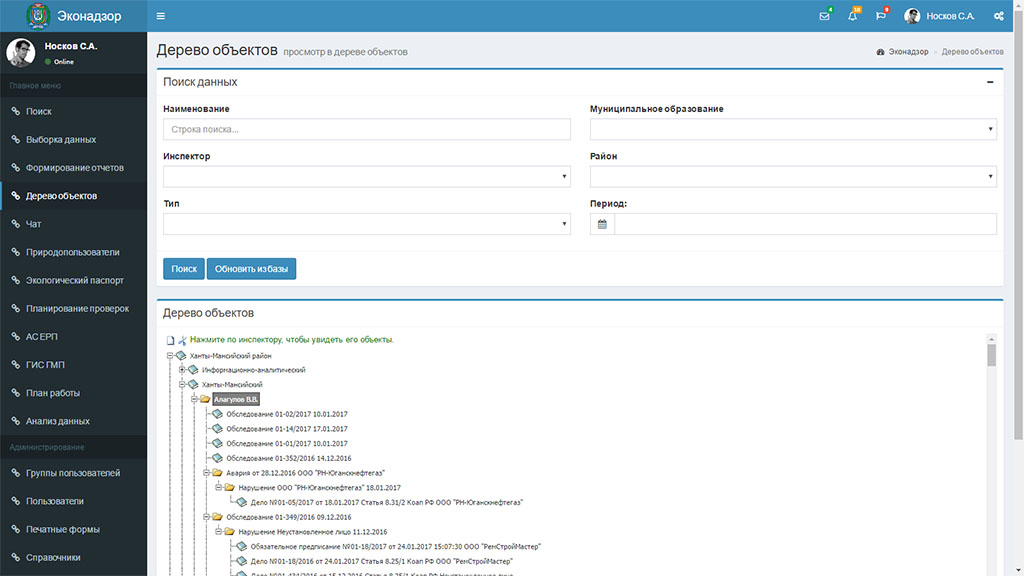Viewport: 1024px width, 576px height.
Task: Open Экологический паспорт menu item
Action: click(x=75, y=281)
